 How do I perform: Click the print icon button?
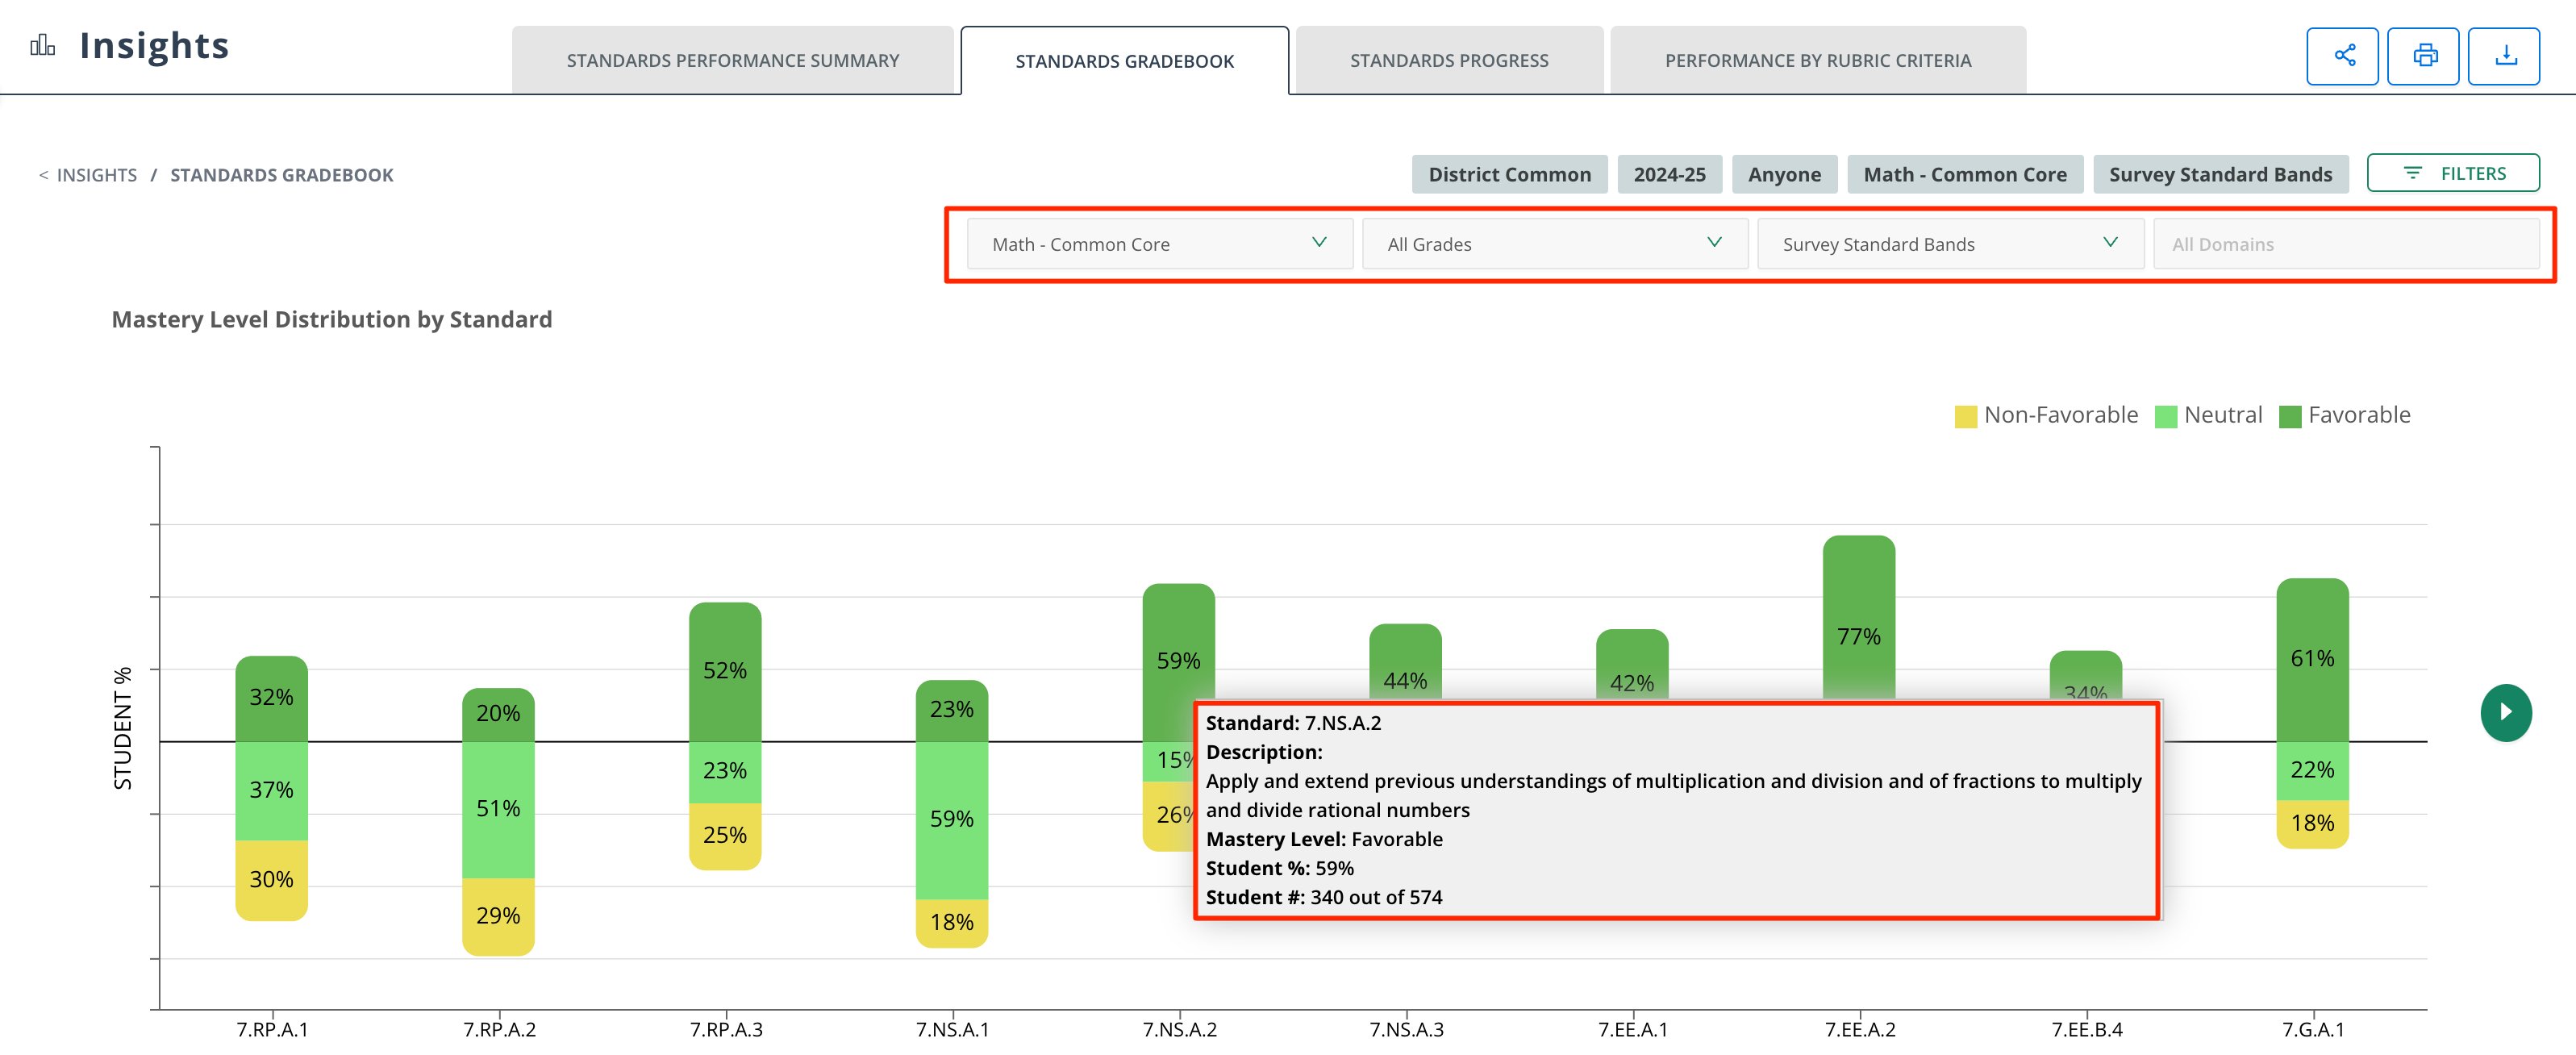[2423, 56]
